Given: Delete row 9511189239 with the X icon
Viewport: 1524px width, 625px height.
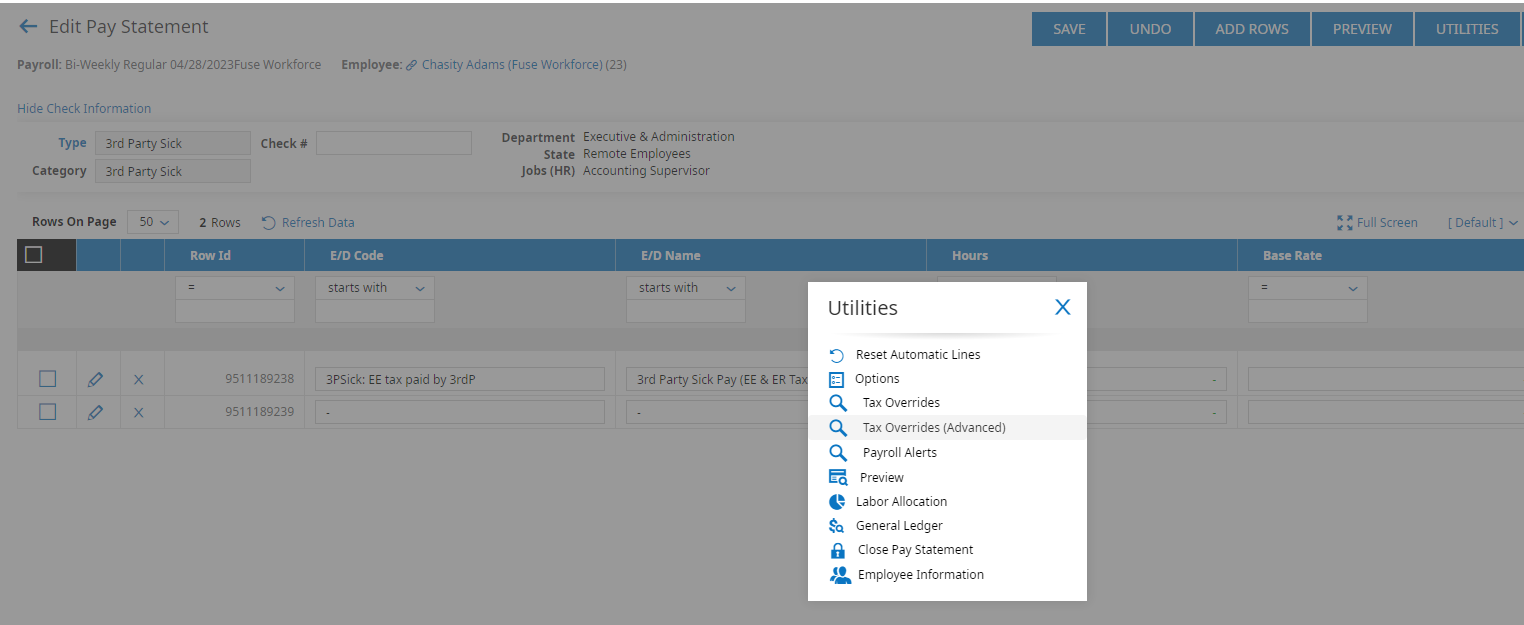Looking at the screenshot, I should click(139, 412).
